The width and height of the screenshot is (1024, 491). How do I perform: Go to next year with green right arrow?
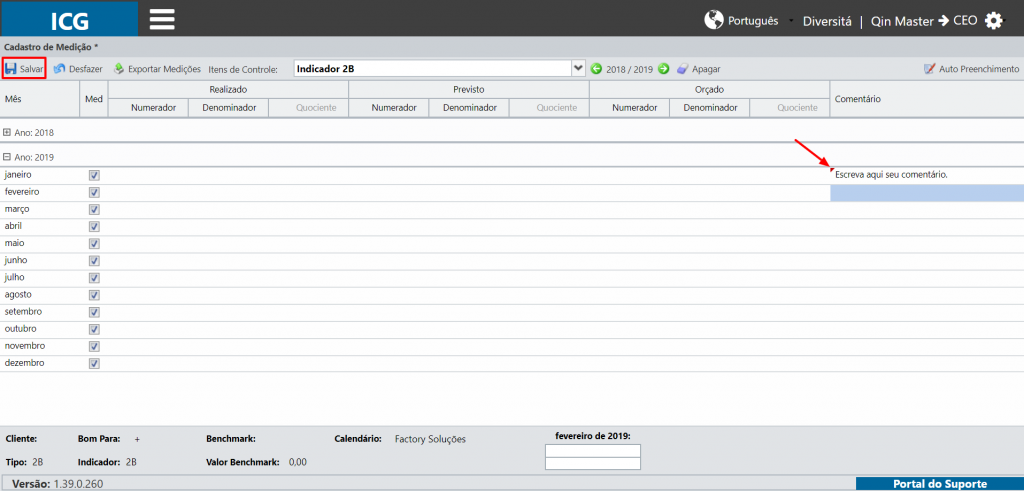pyautogui.click(x=664, y=69)
